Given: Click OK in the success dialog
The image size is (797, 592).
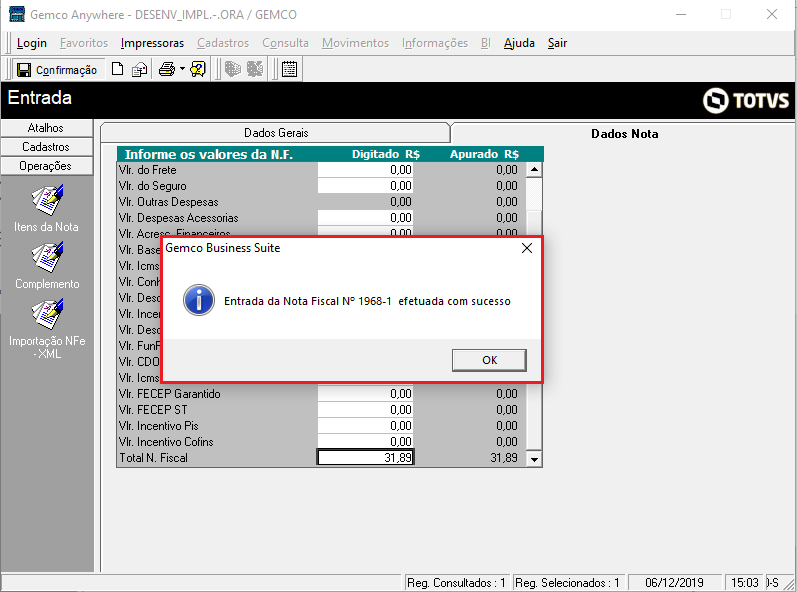Looking at the screenshot, I should 489,360.
